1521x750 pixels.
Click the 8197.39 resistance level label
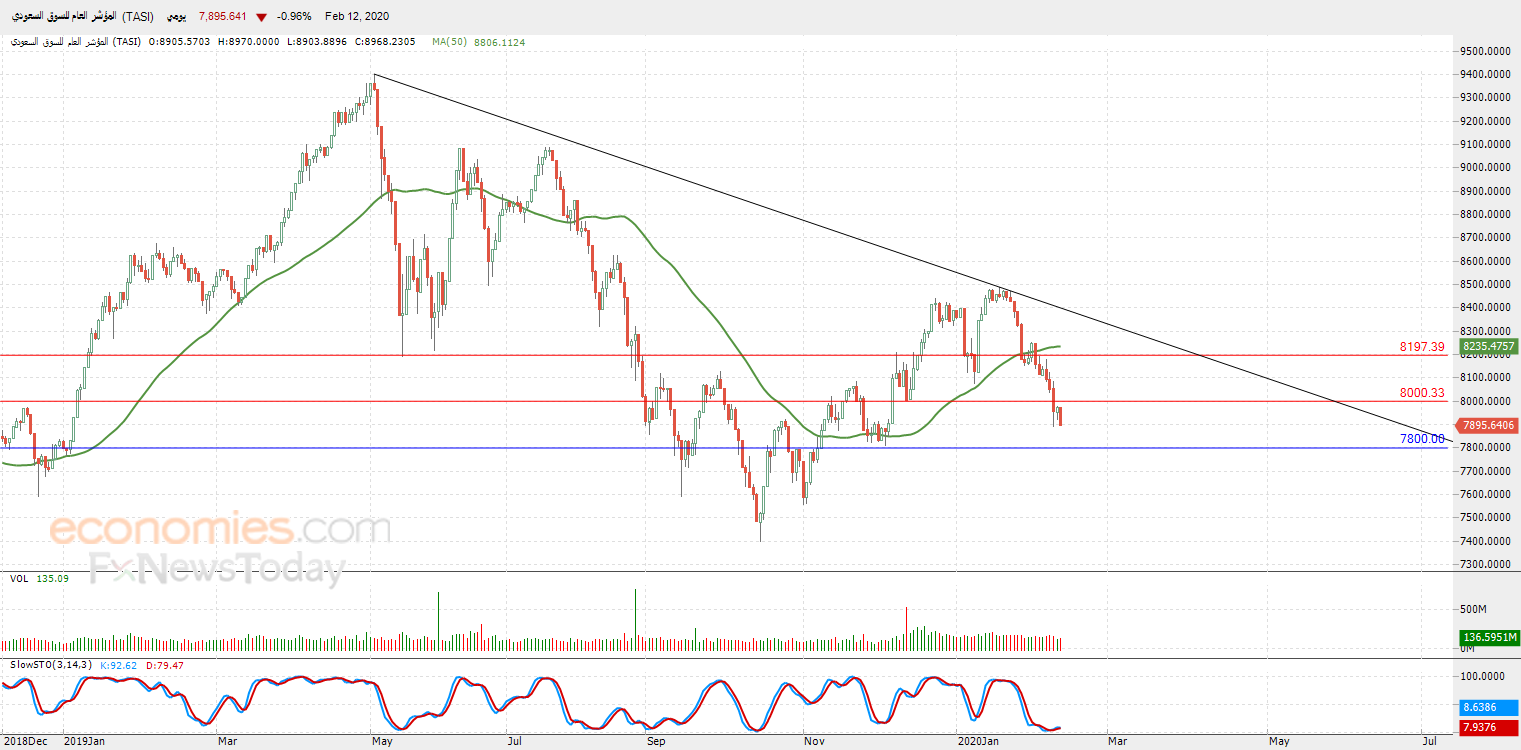point(1422,347)
